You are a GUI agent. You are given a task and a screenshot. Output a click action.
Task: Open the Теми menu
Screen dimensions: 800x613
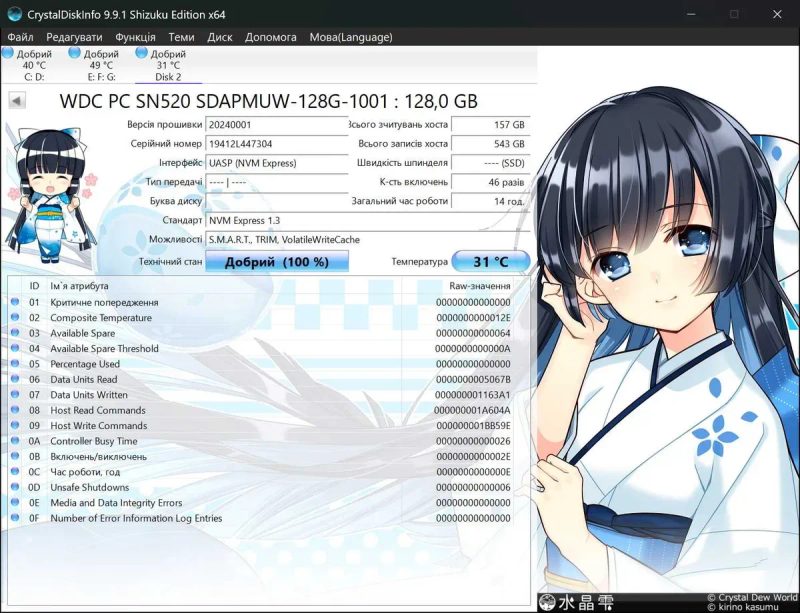coord(181,37)
